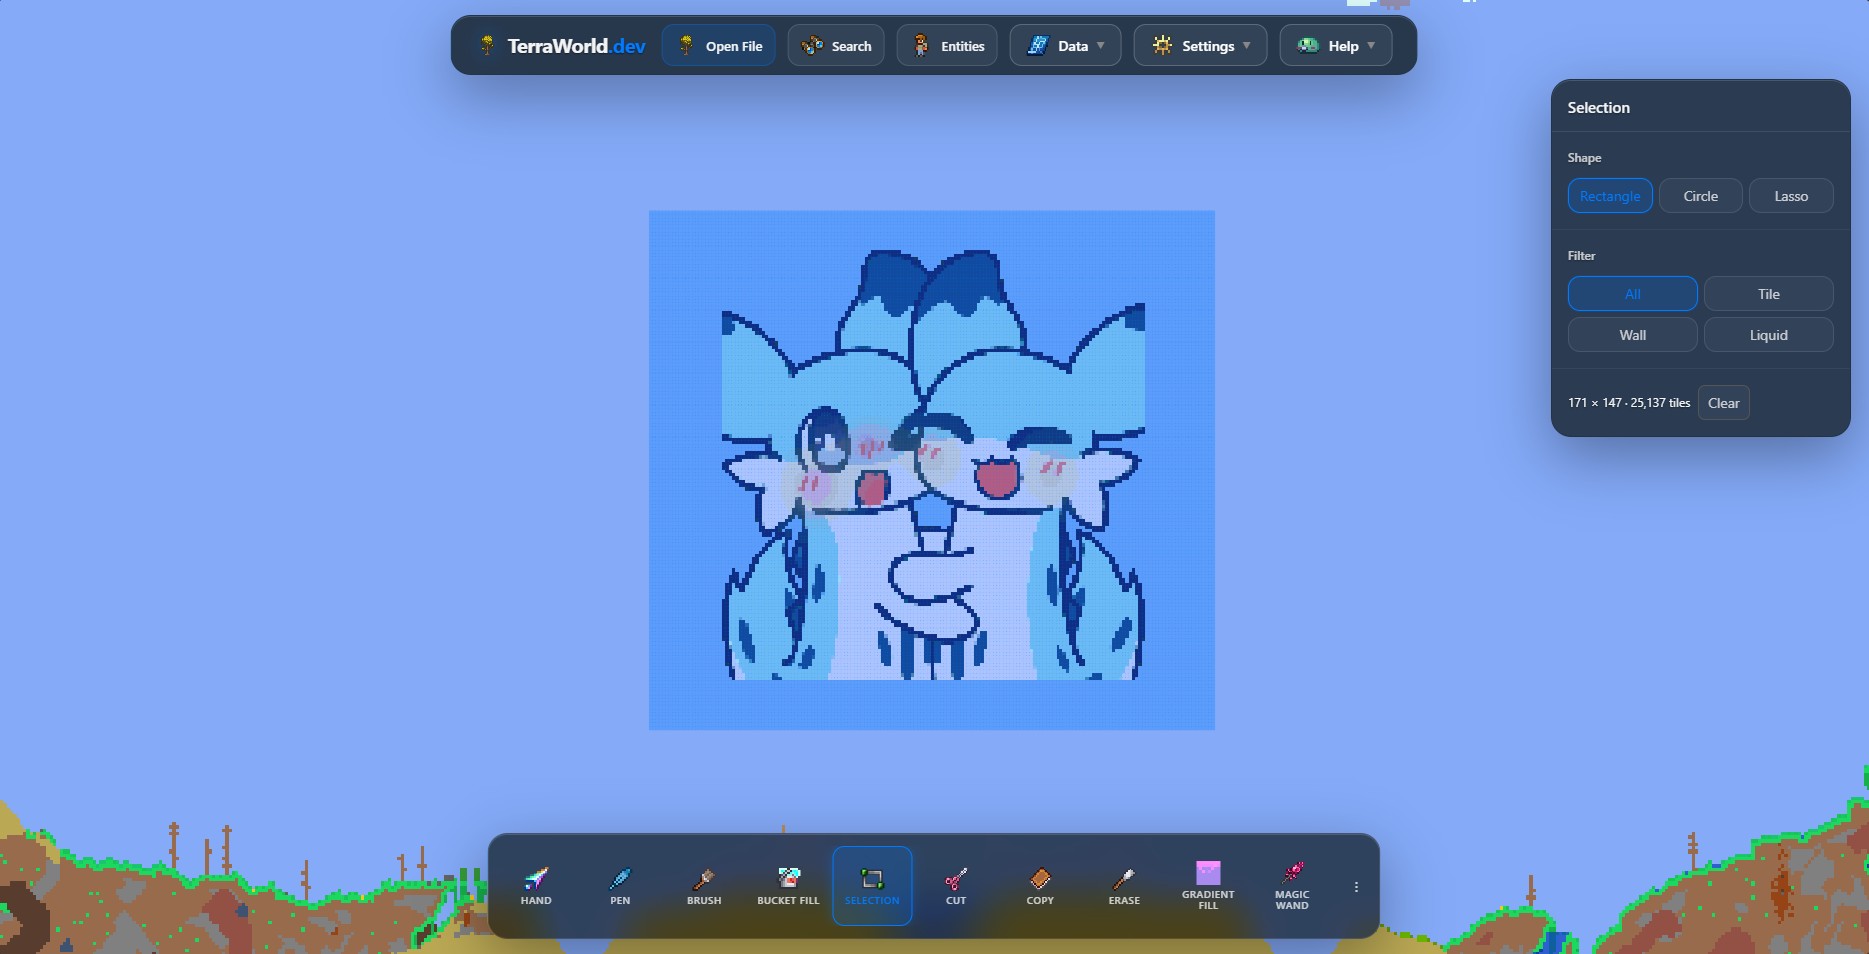The image size is (1869, 954).
Task: Open the toolbar's more options menu
Action: [x=1356, y=887]
